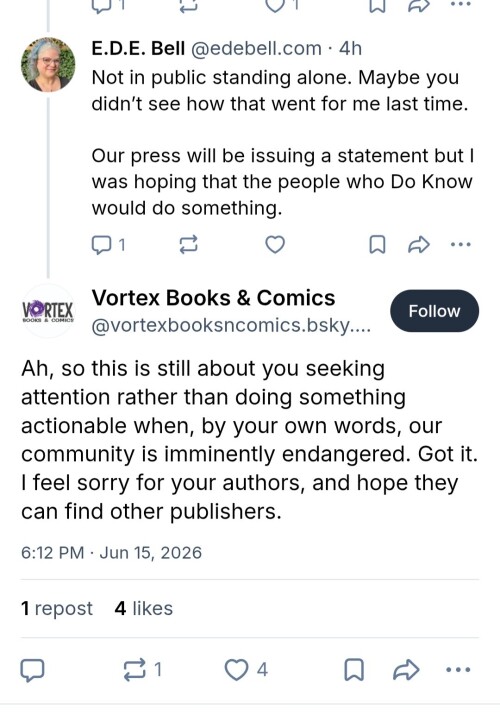Repost E.D.E. Bell's post

[x=188, y=245]
